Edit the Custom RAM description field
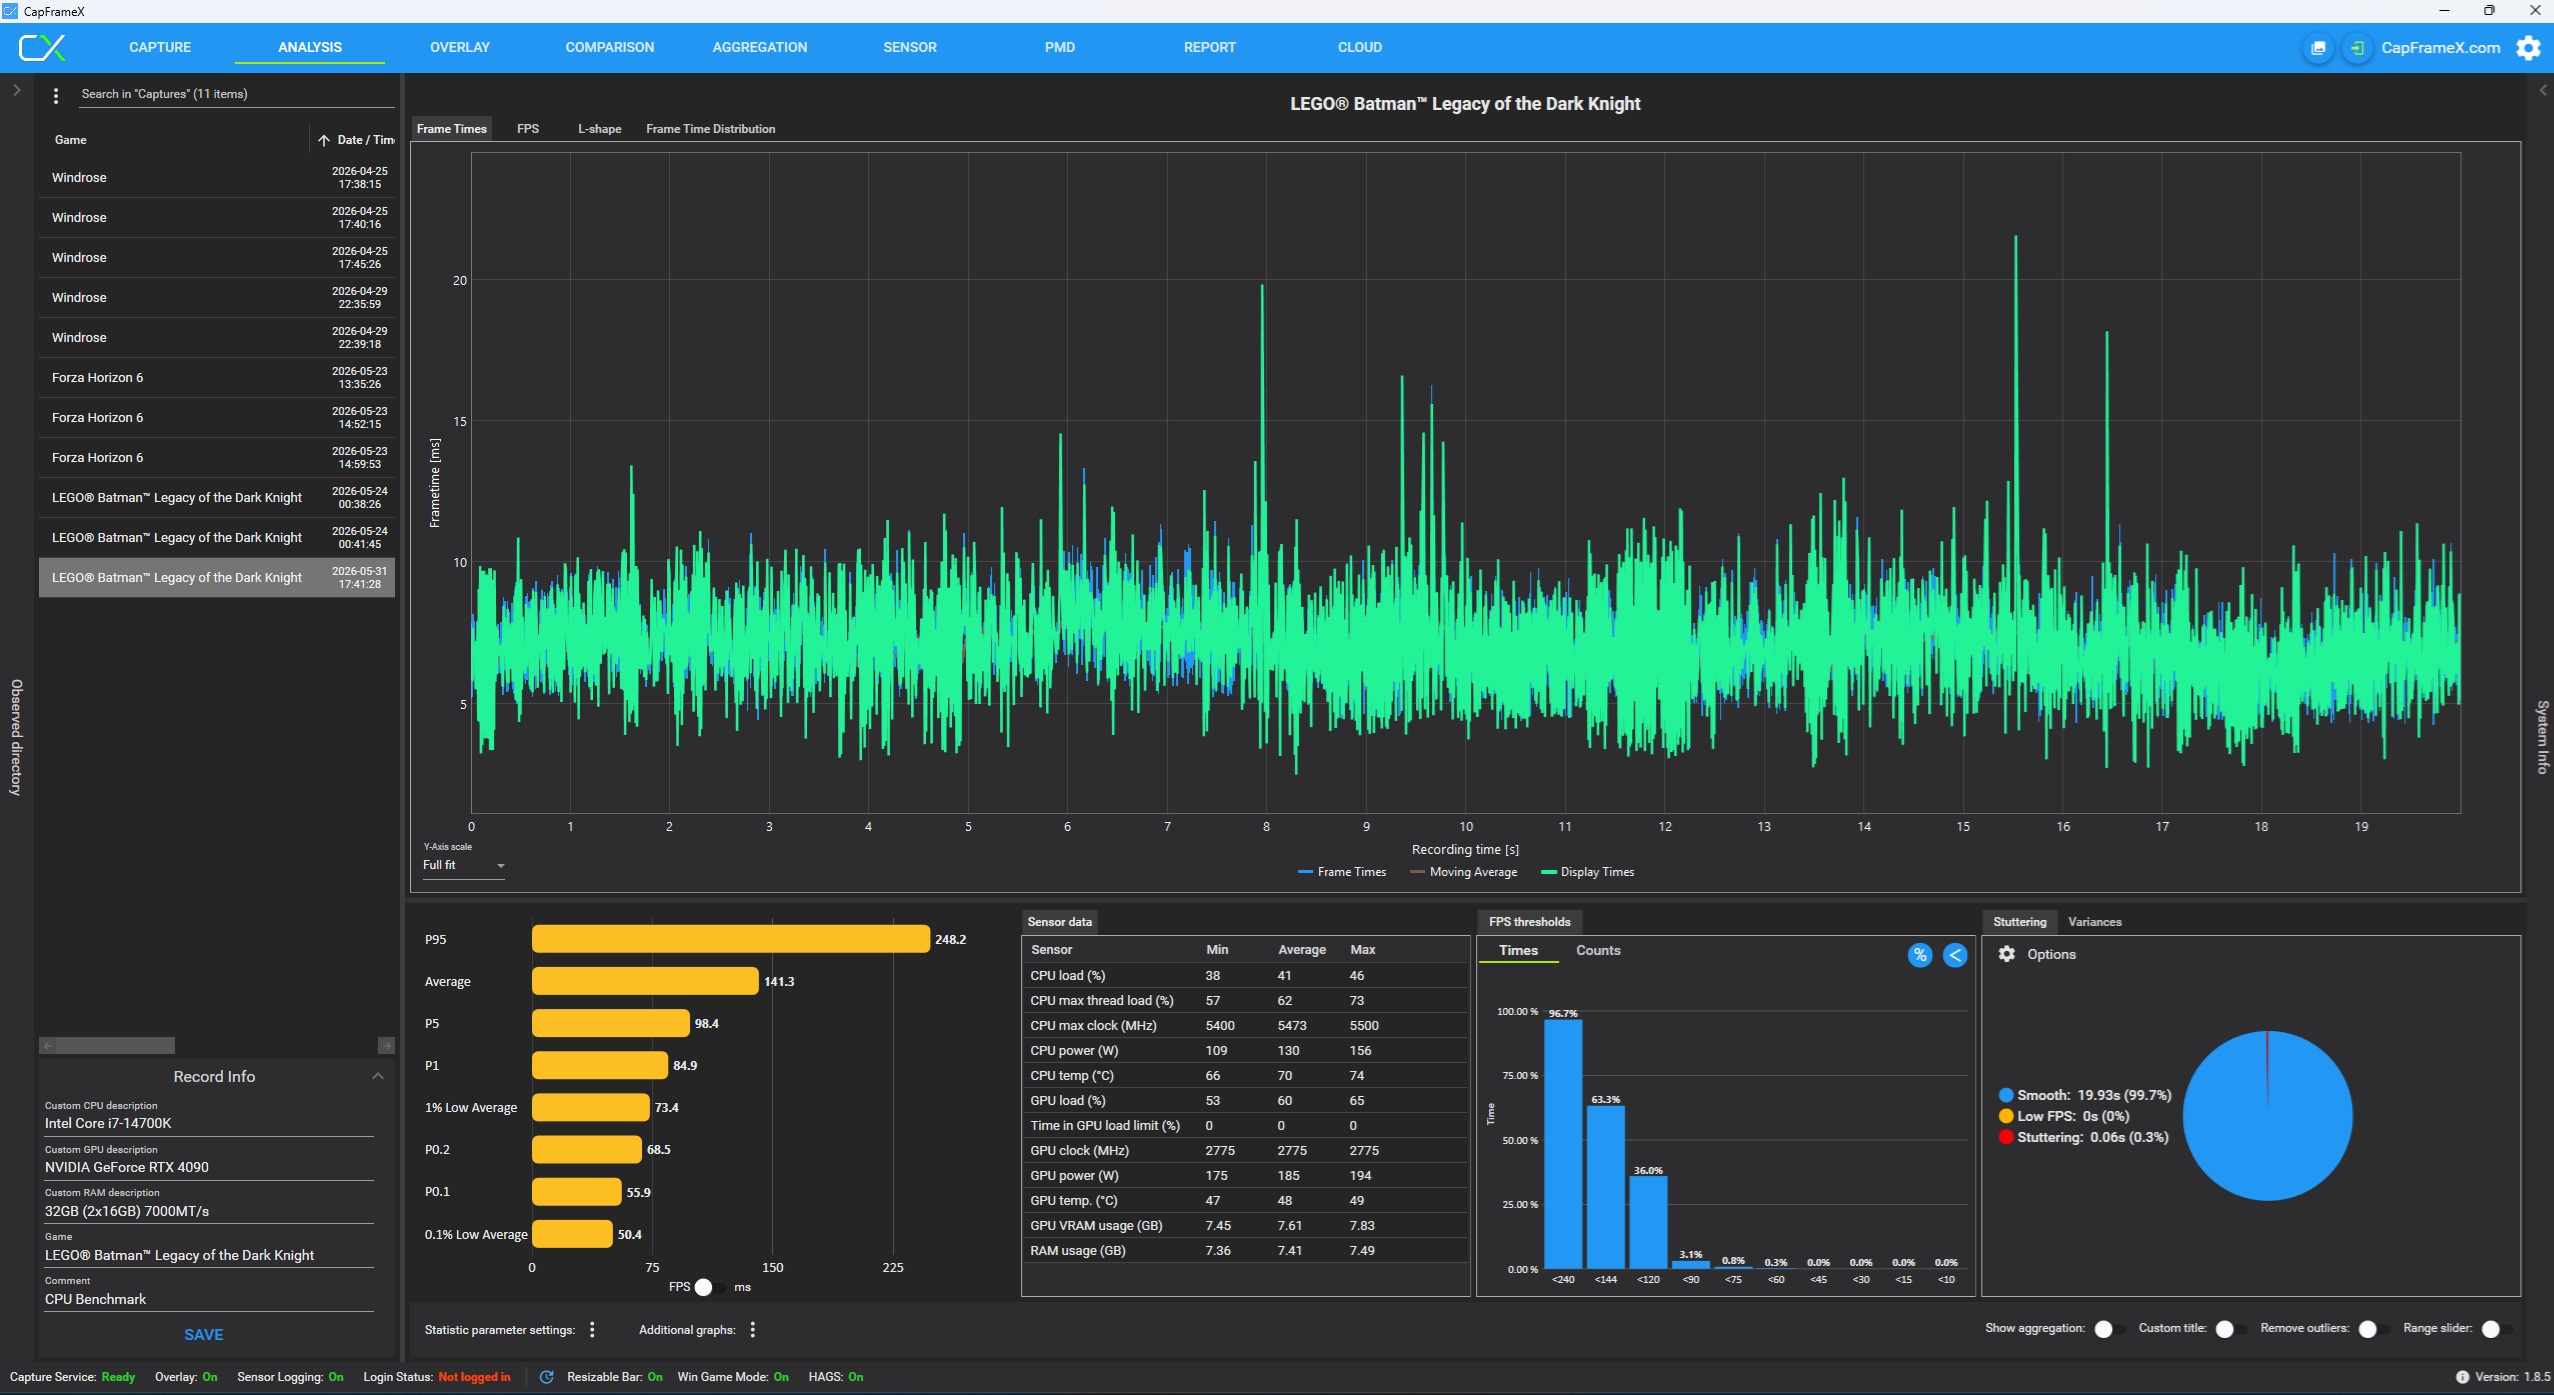This screenshot has width=2554, height=1395. coord(209,1211)
